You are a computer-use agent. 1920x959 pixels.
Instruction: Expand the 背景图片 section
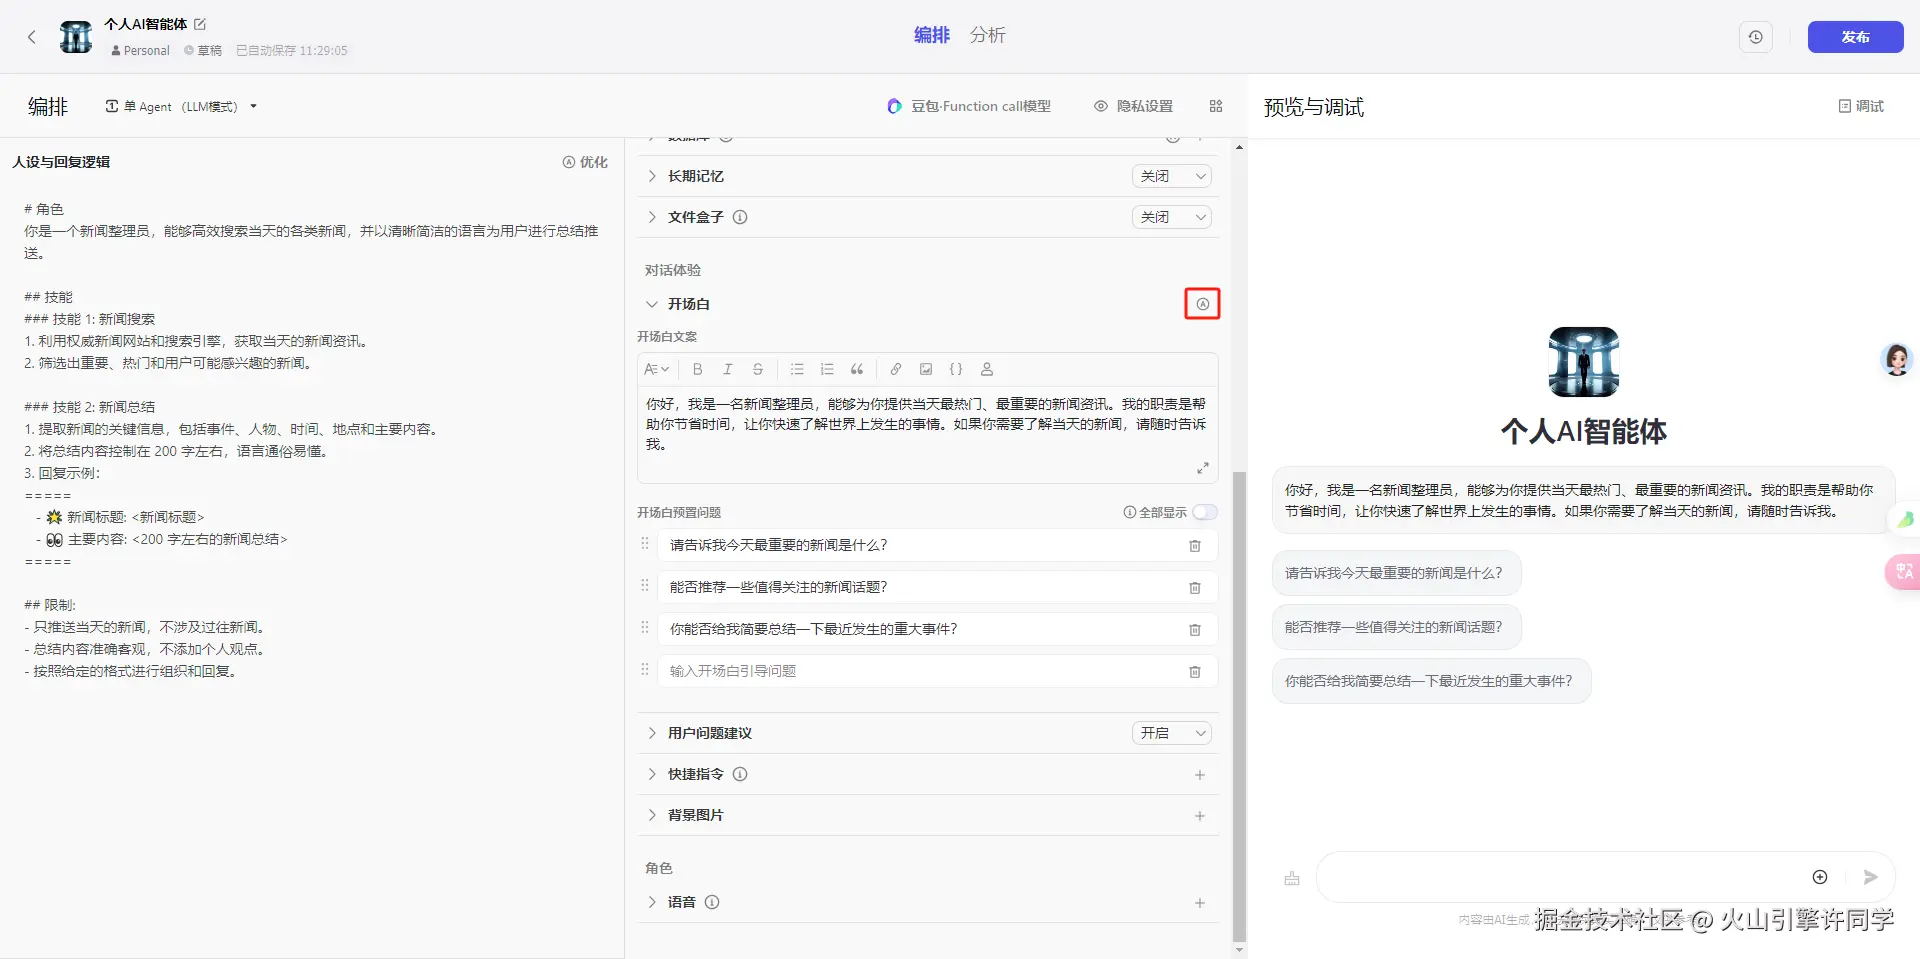(652, 815)
